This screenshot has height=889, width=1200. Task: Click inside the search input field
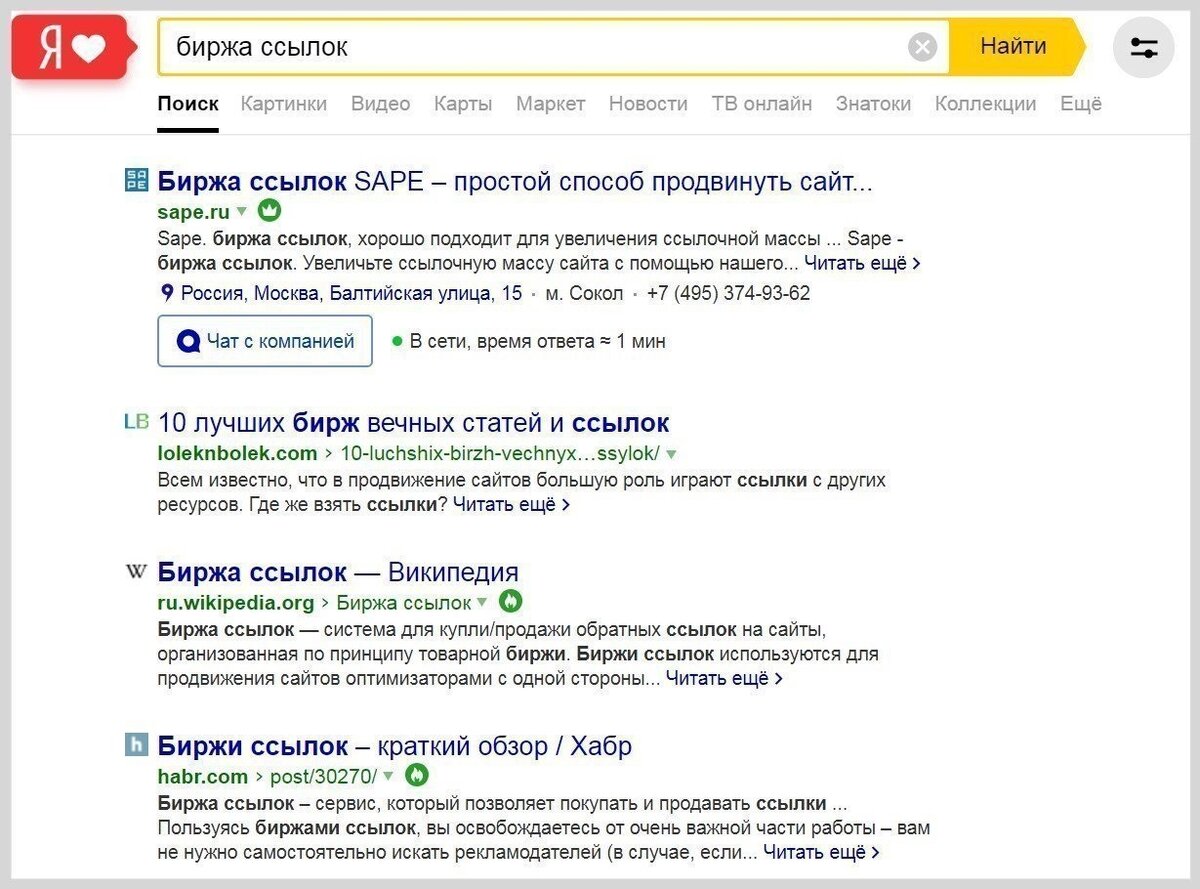550,46
